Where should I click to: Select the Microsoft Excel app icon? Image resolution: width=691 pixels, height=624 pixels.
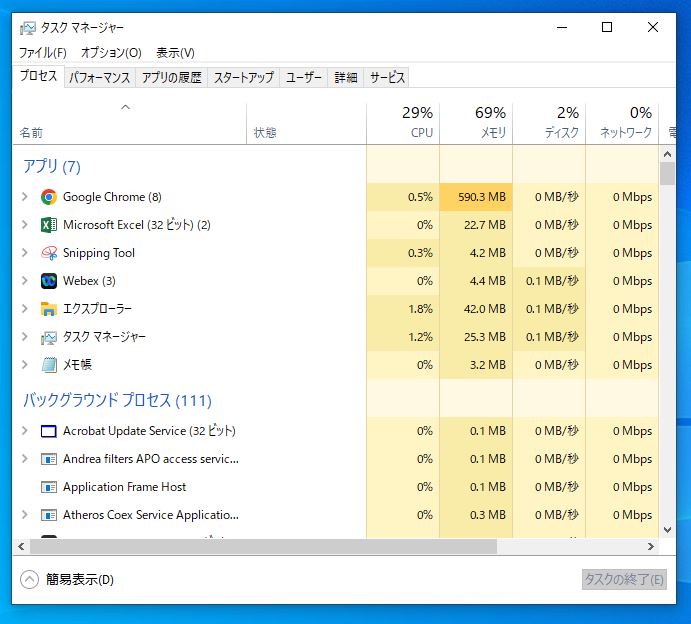click(49, 225)
